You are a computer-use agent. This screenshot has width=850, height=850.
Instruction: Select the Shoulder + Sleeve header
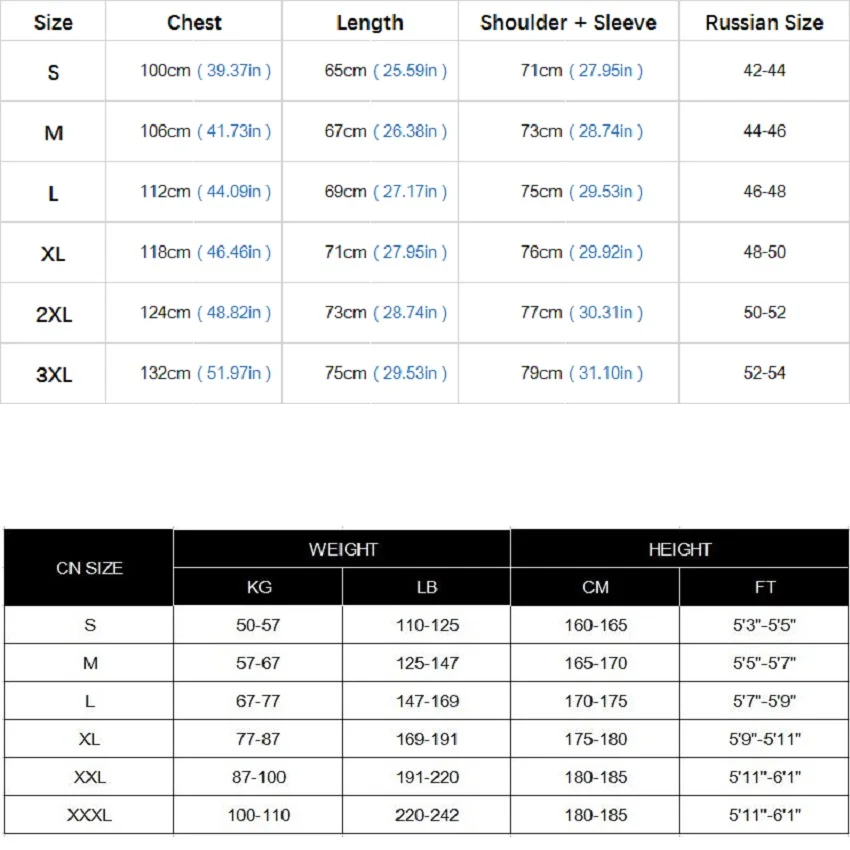pos(568,22)
